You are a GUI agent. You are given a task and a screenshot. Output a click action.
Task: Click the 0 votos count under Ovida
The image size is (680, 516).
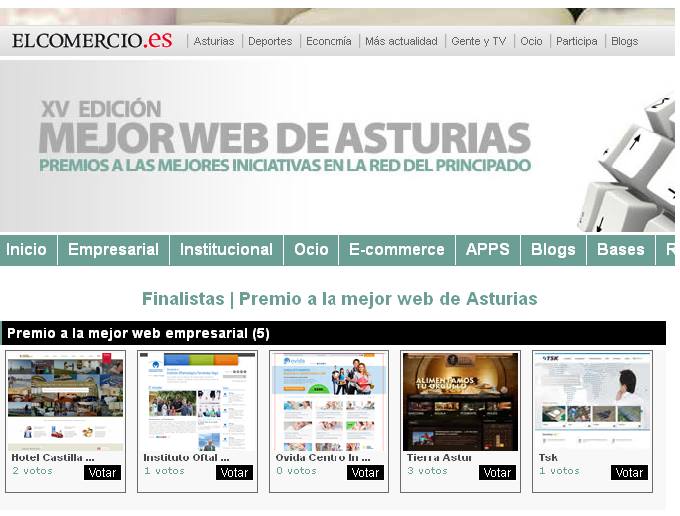(296, 471)
